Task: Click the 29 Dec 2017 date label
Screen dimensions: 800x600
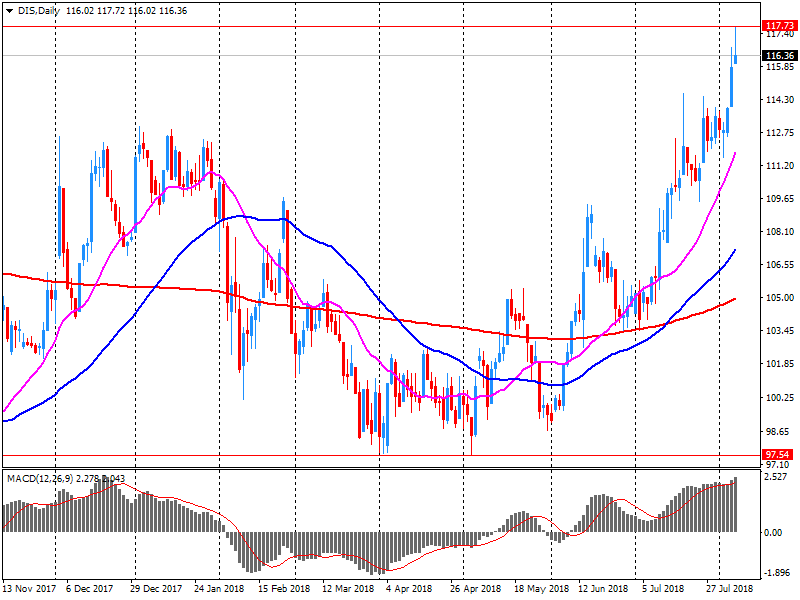Action: (156, 589)
